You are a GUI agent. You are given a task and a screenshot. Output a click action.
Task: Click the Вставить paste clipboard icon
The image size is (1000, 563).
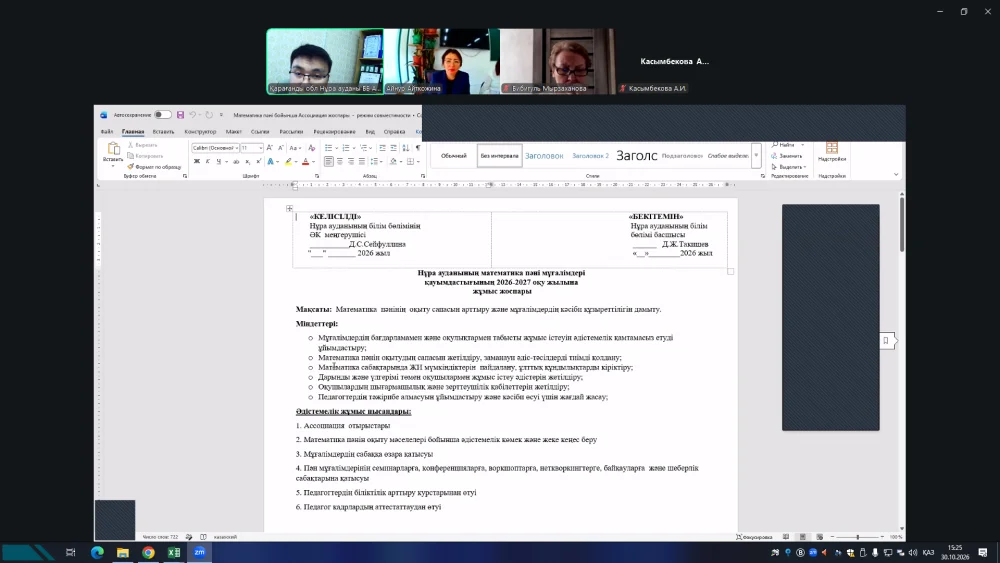[x=114, y=149]
